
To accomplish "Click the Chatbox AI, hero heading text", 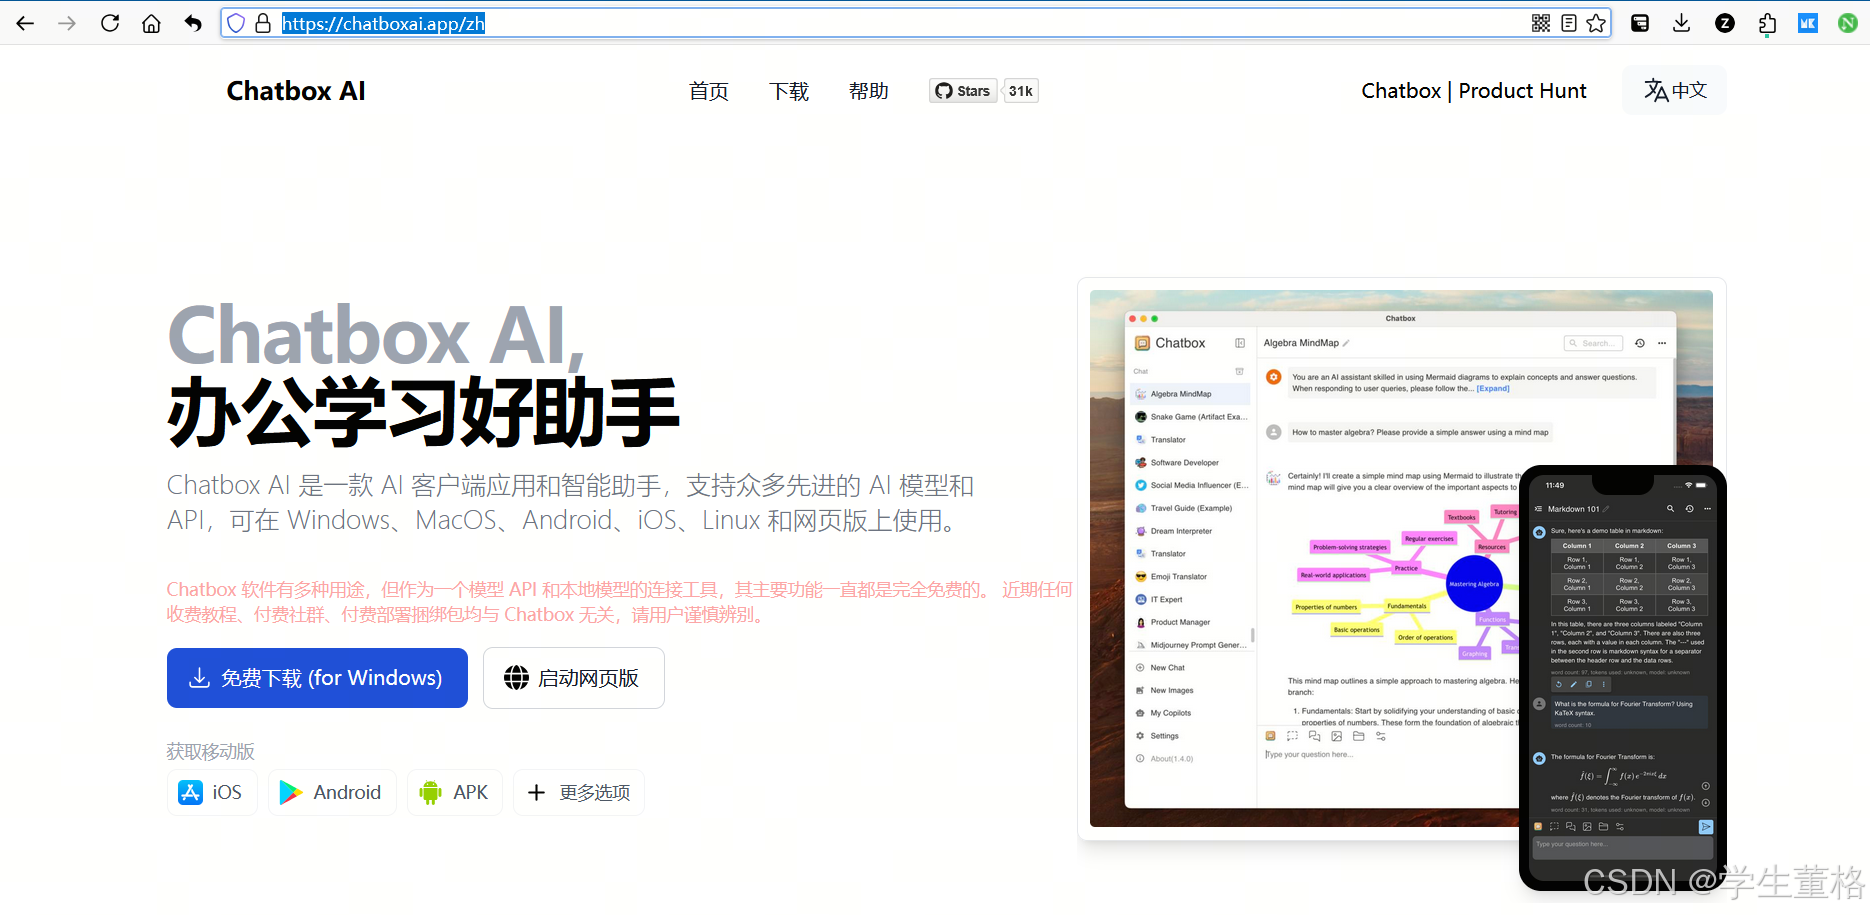I will (x=376, y=335).
